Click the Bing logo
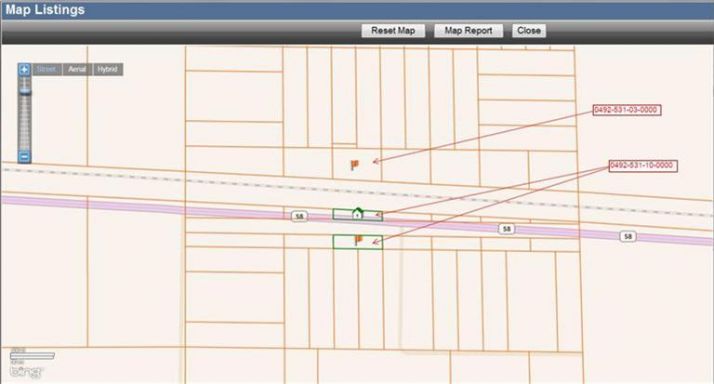 click(x=26, y=372)
